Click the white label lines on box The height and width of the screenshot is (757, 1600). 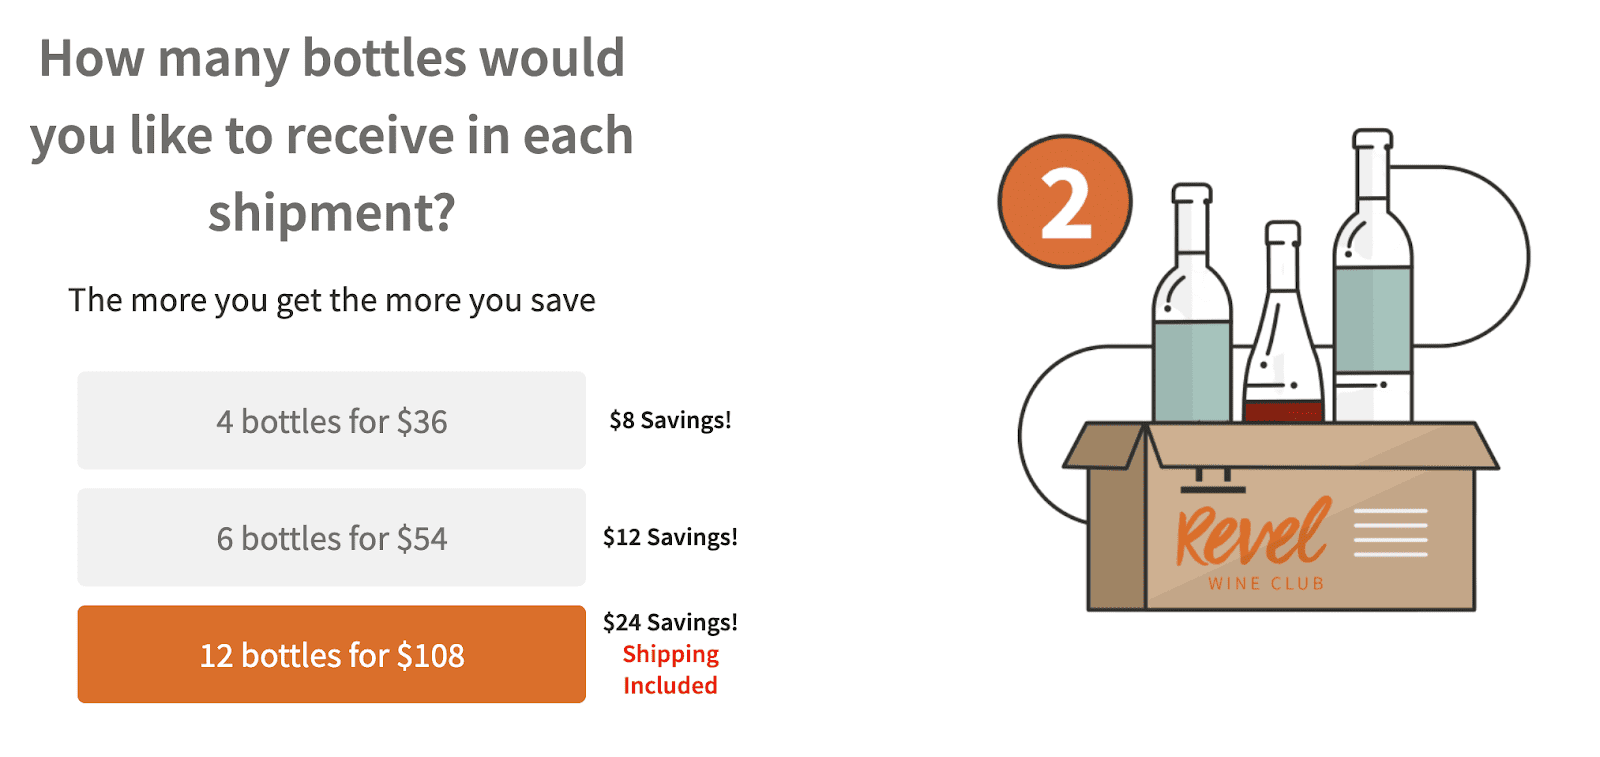1390,532
